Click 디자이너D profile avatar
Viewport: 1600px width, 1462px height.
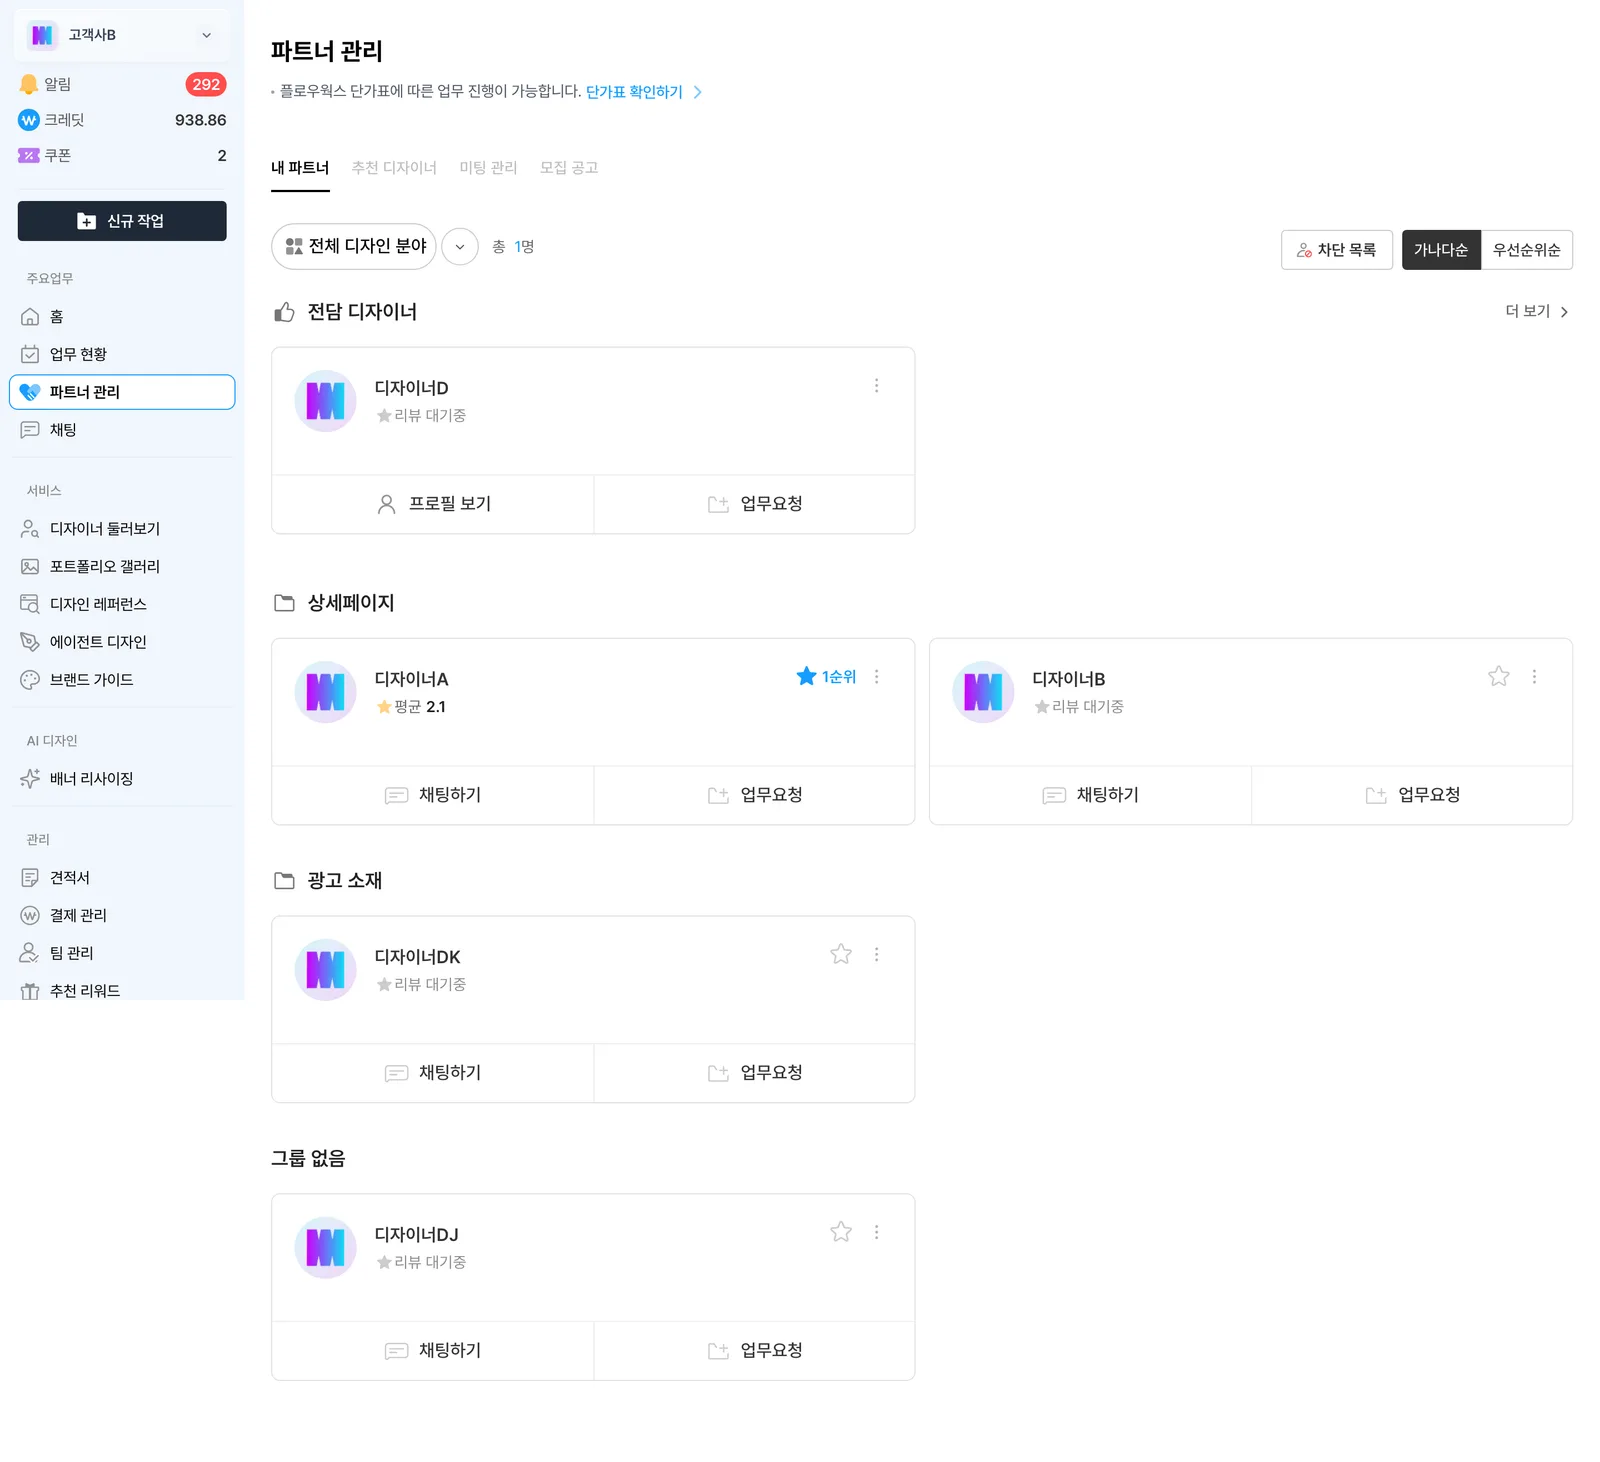(326, 401)
